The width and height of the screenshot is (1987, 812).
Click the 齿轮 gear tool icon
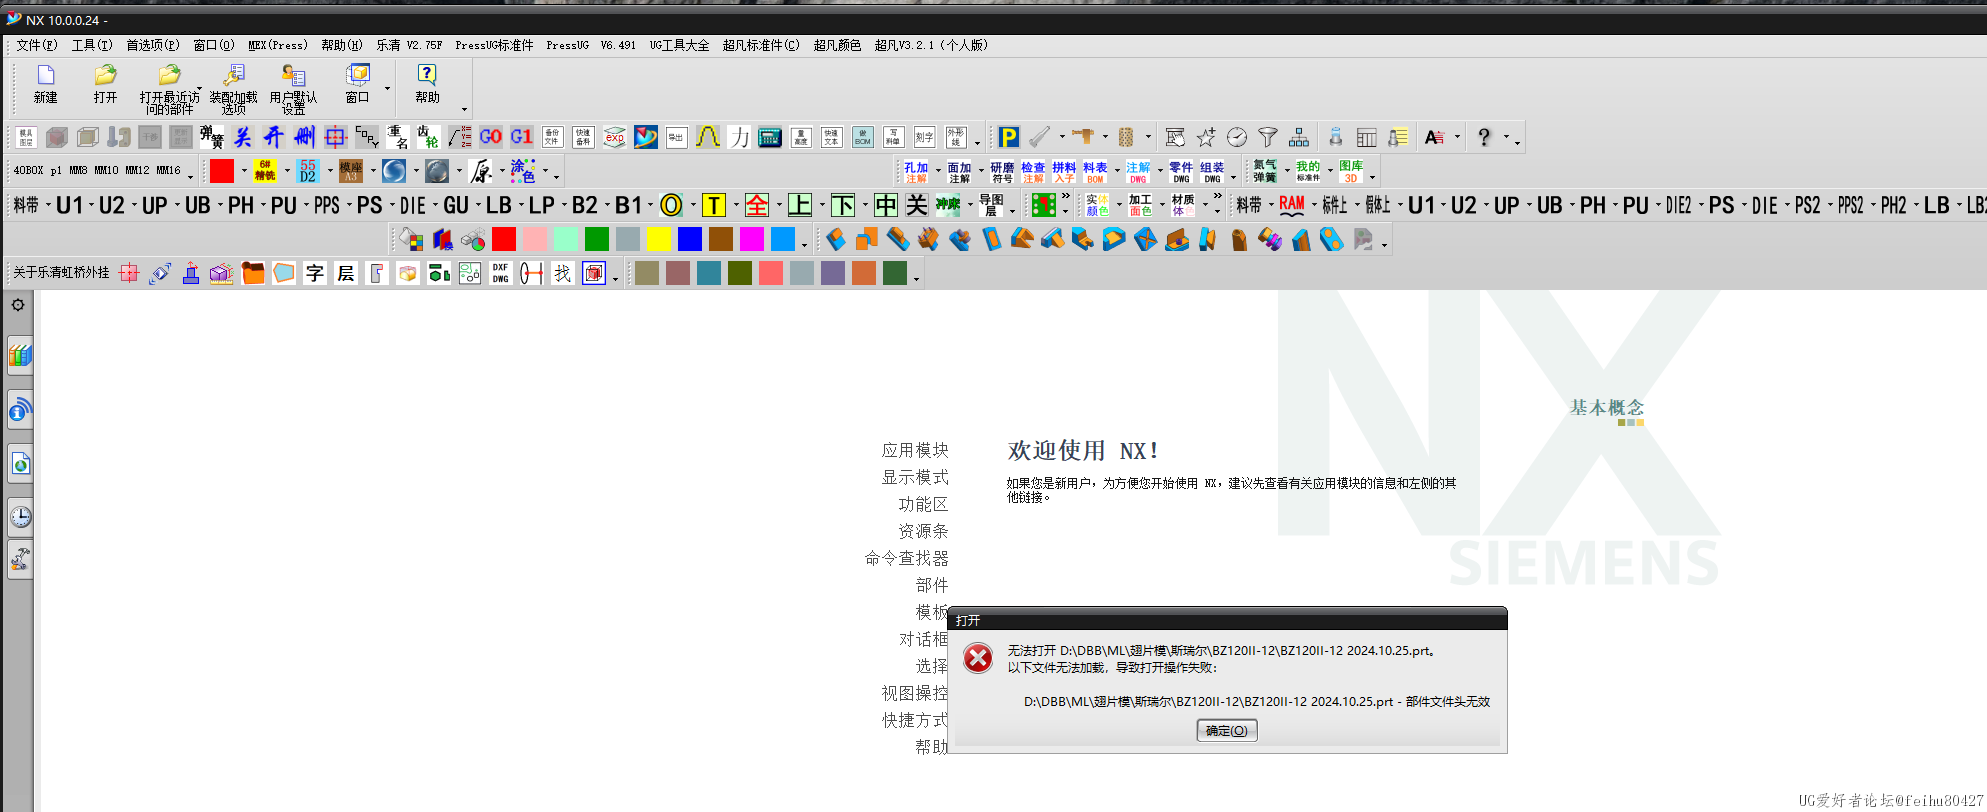pyautogui.click(x=428, y=137)
